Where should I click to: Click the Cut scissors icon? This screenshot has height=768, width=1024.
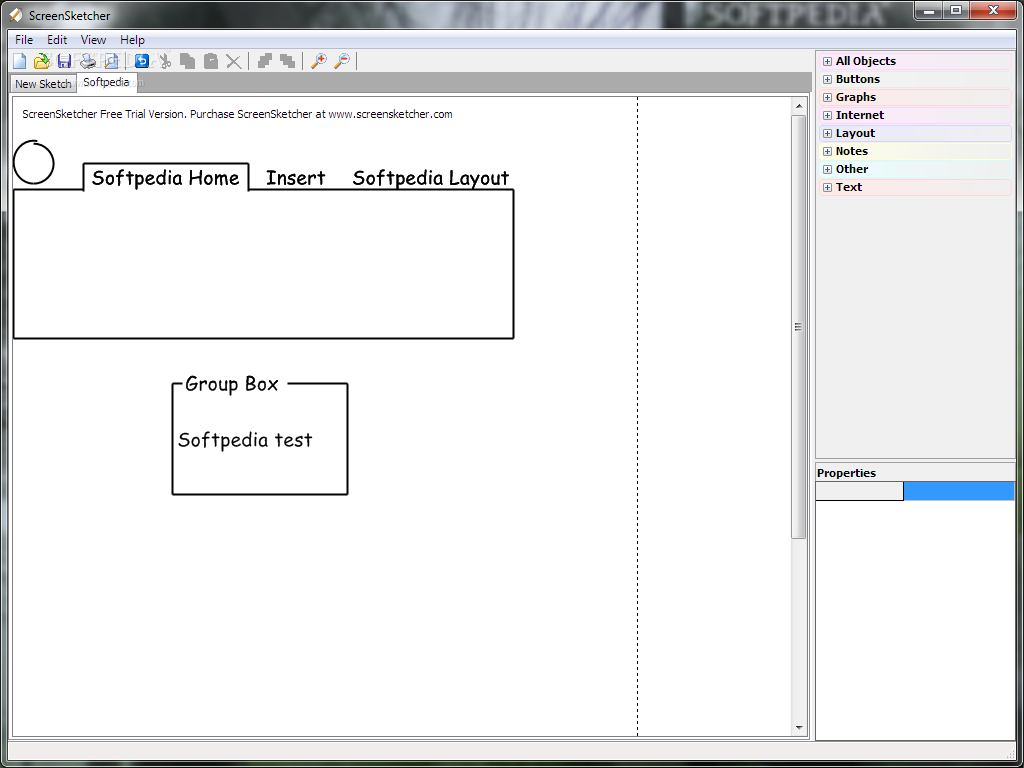pyautogui.click(x=165, y=61)
